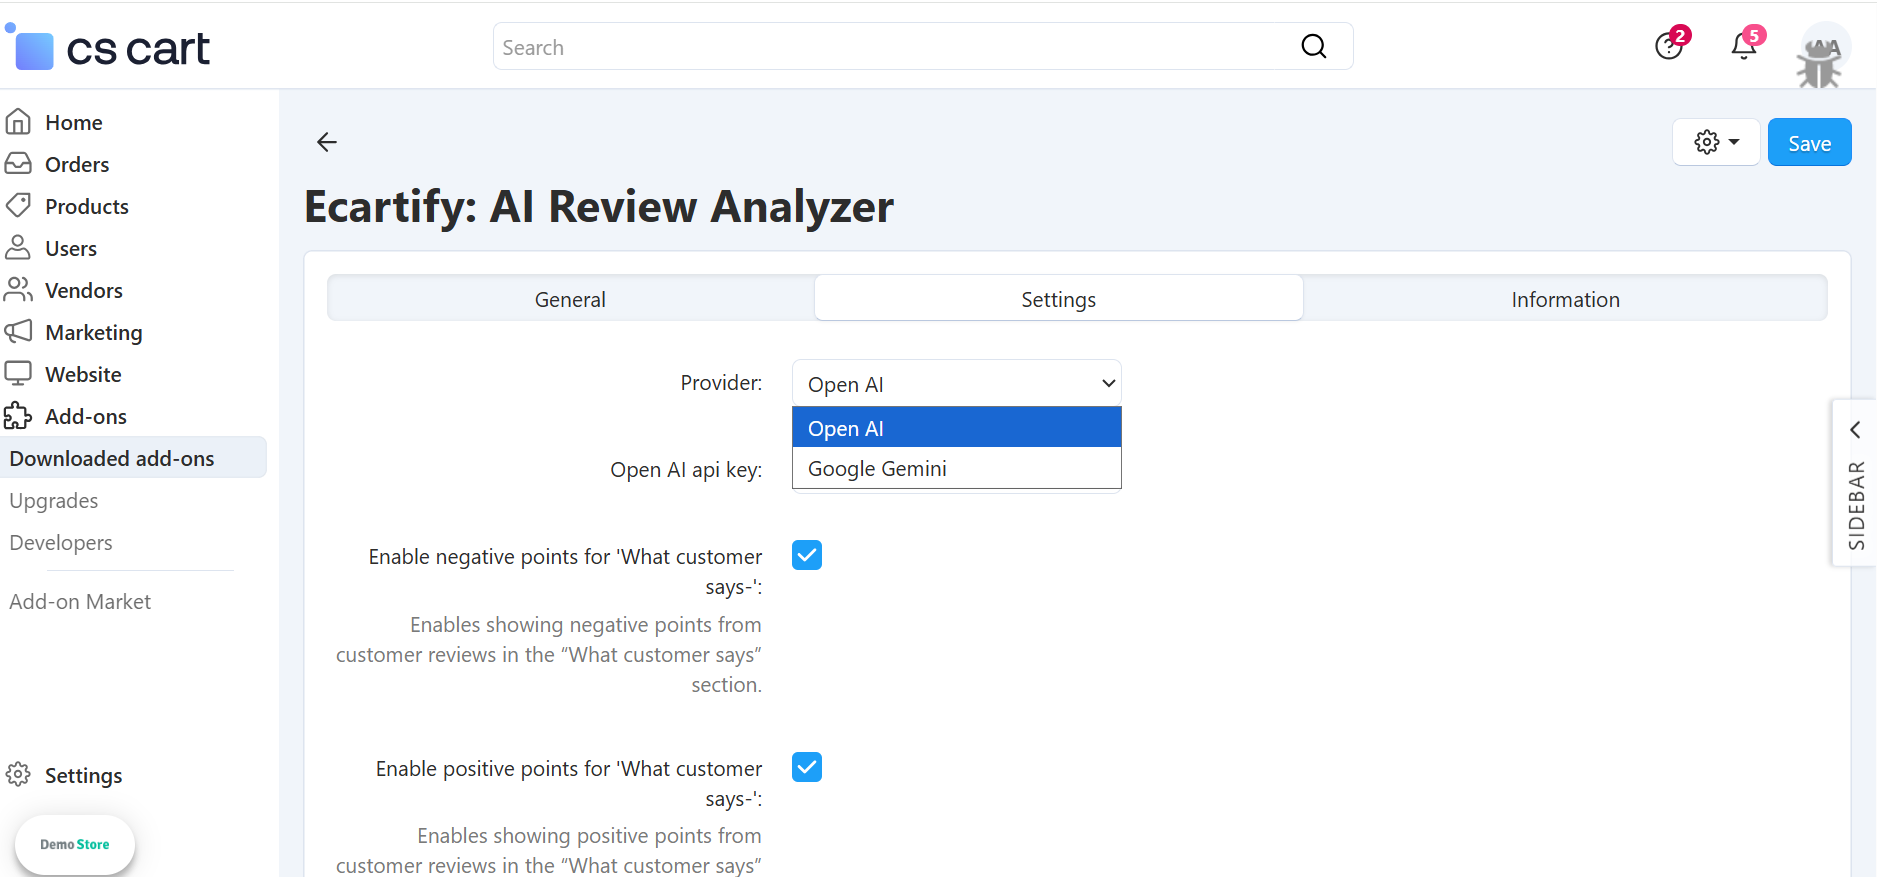Go back using the left arrow
Screen dimensions: 1877x877
coord(327,142)
